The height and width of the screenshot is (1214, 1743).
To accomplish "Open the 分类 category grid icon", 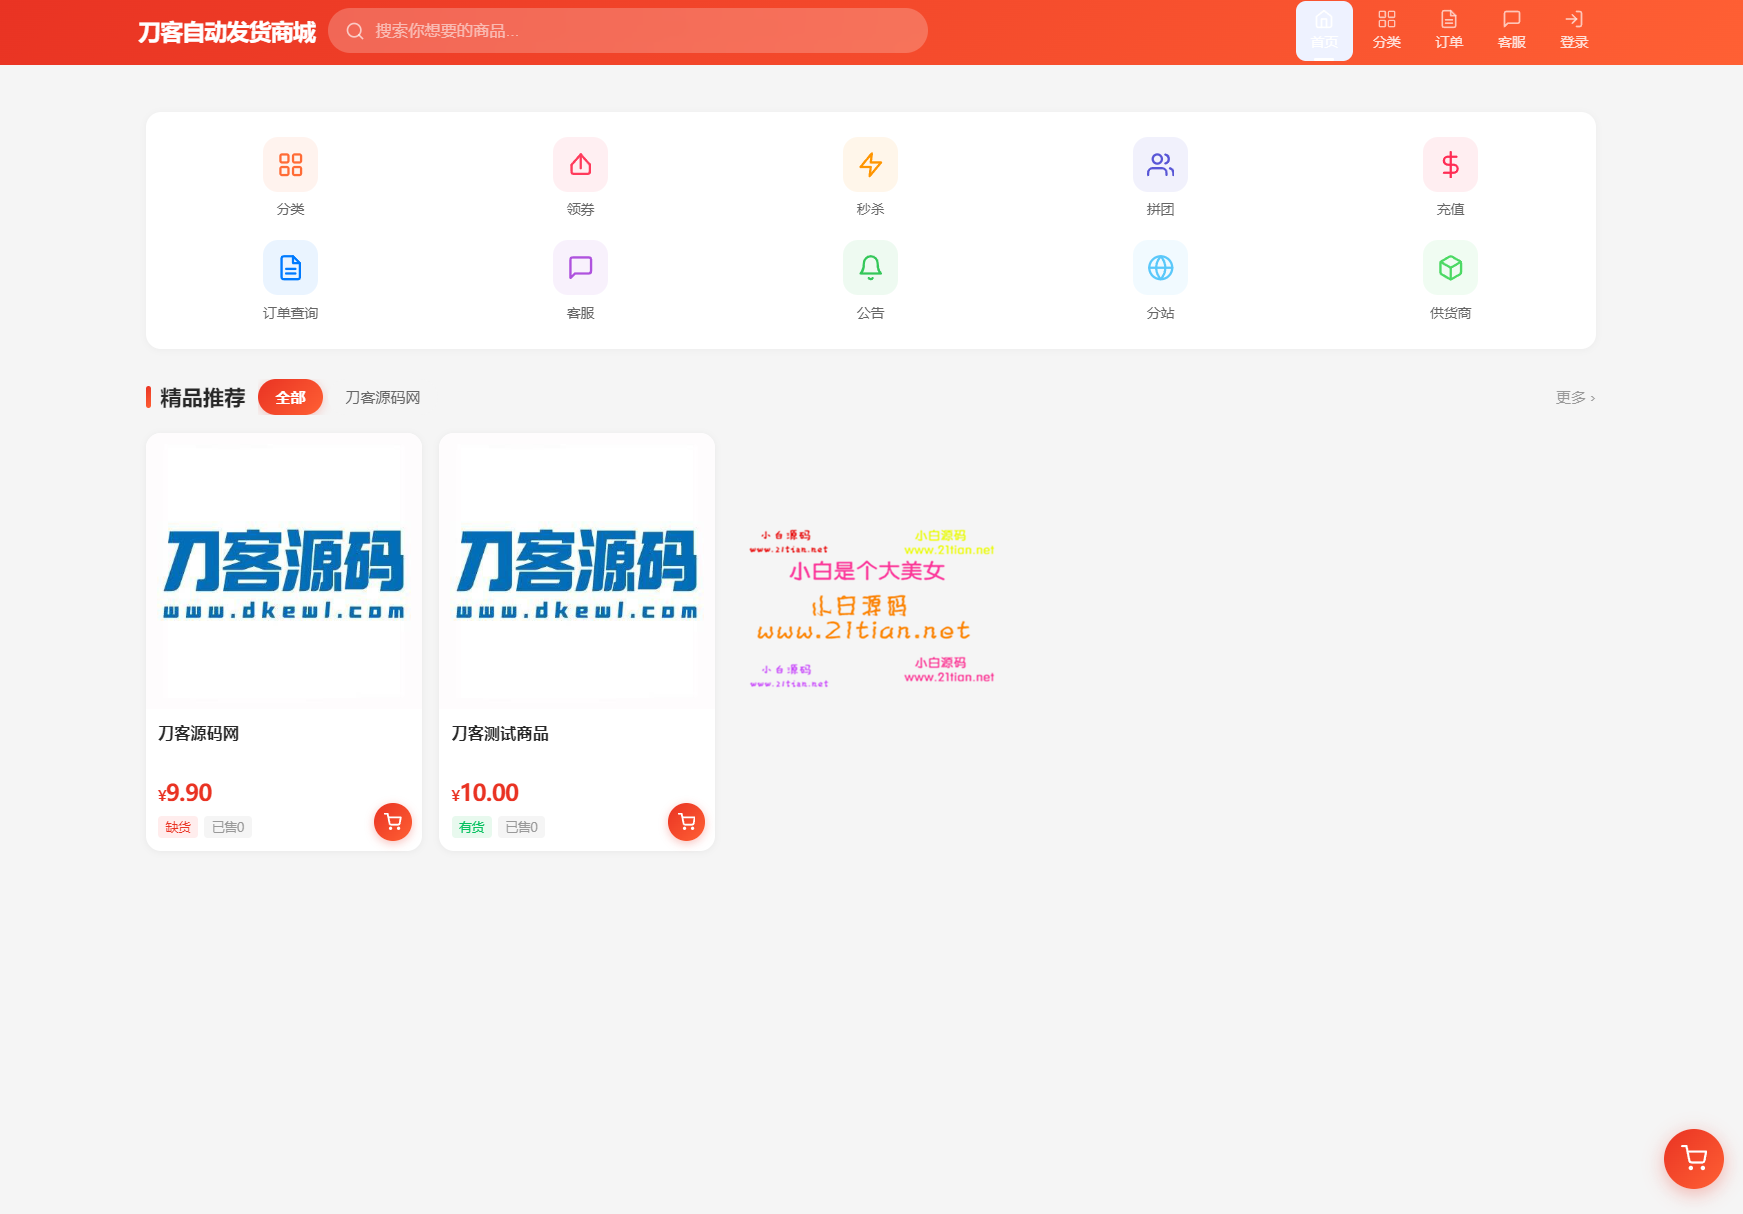I will pos(290,165).
